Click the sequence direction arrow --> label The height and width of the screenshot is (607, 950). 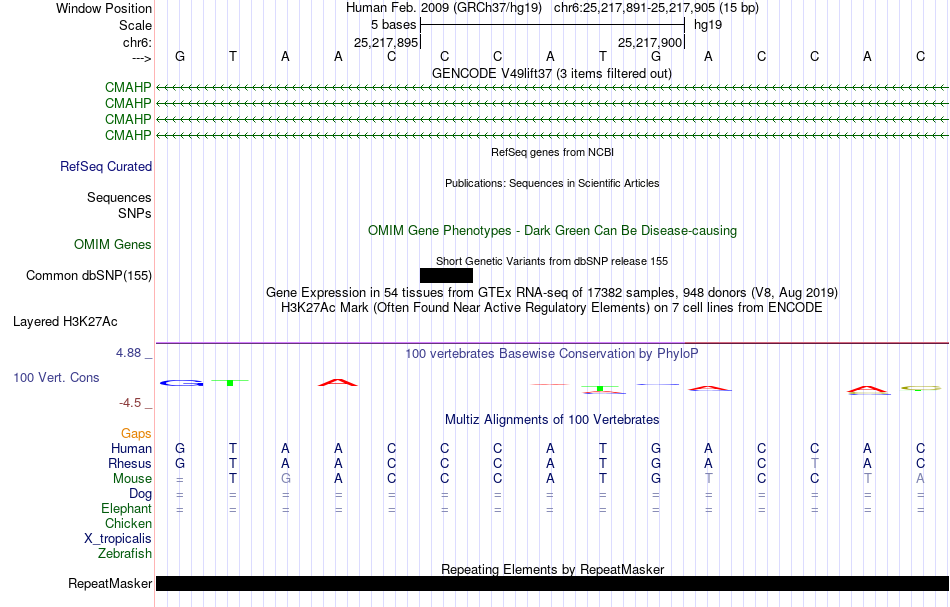142,58
